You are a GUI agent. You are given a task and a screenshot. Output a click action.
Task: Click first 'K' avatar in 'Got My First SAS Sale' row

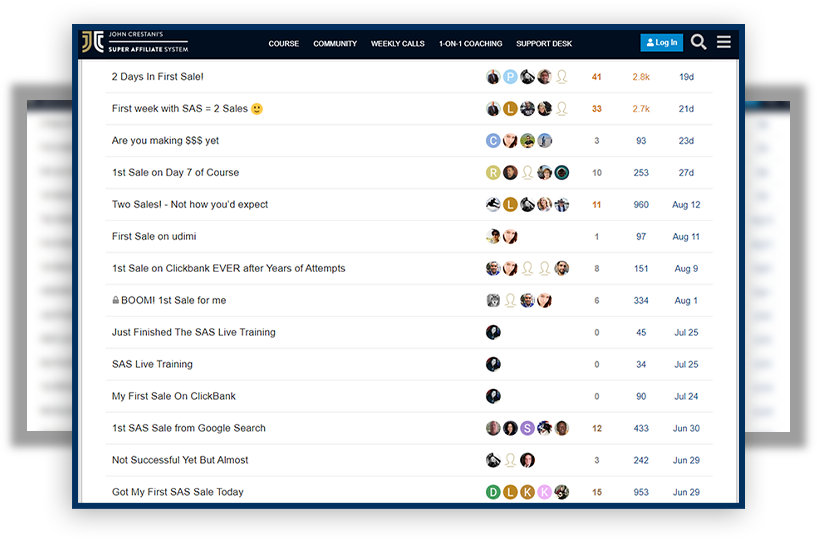pos(527,492)
